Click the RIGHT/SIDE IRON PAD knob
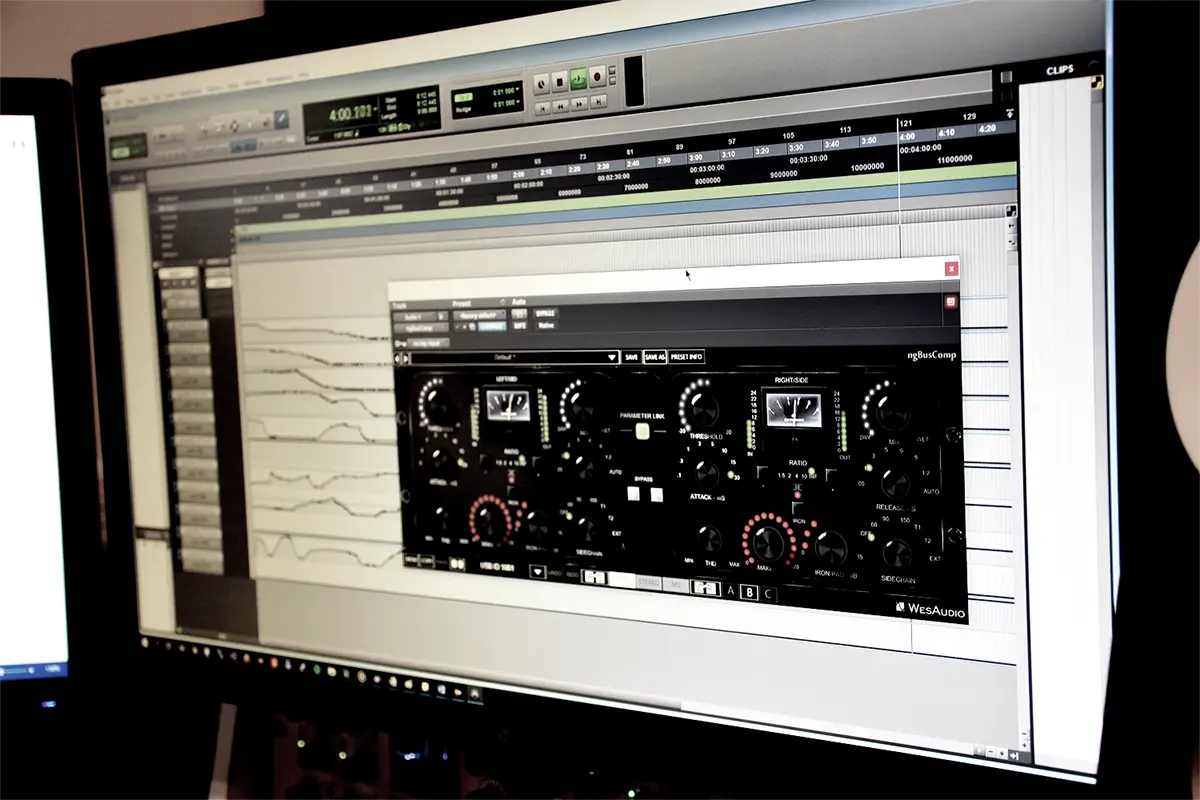Viewport: 1200px width, 800px height. coord(830,547)
